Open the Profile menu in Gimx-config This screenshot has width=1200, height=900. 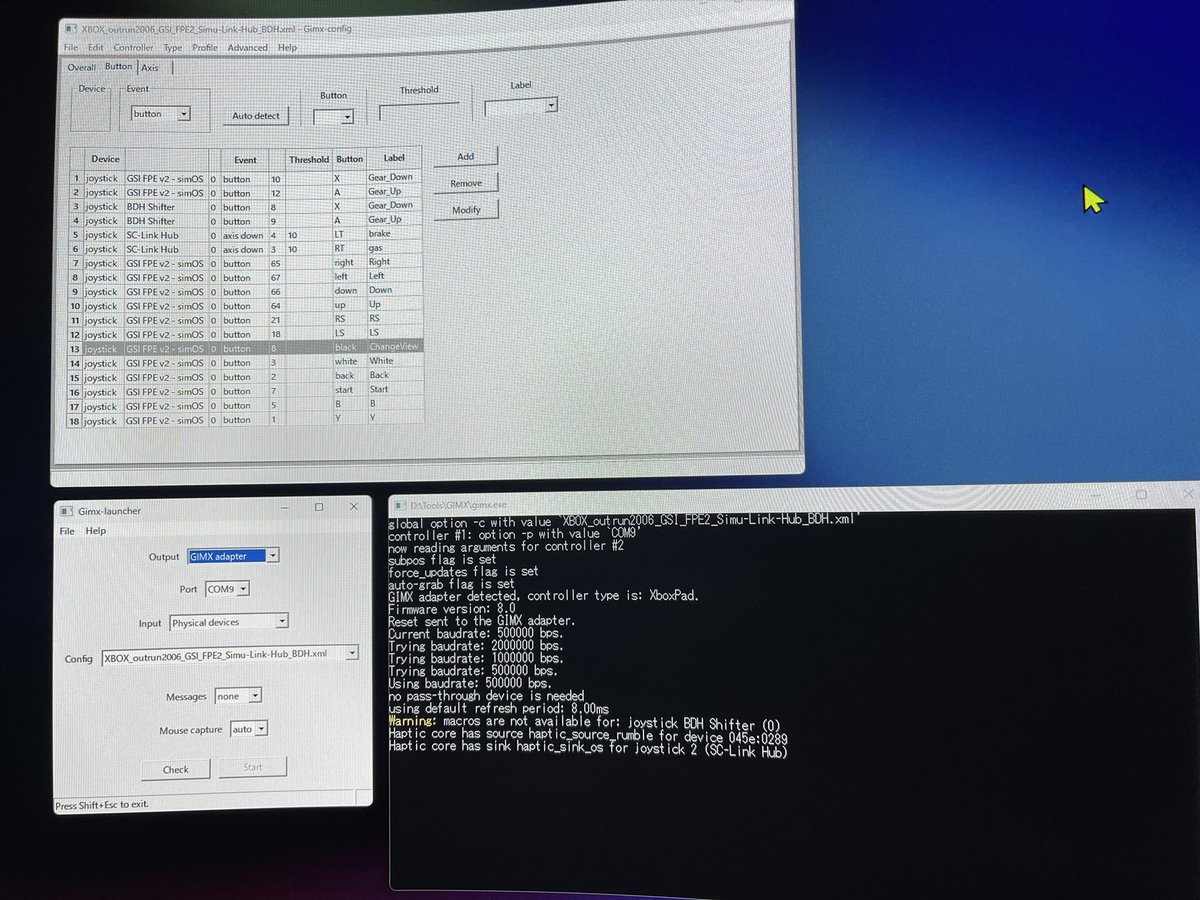coord(205,48)
